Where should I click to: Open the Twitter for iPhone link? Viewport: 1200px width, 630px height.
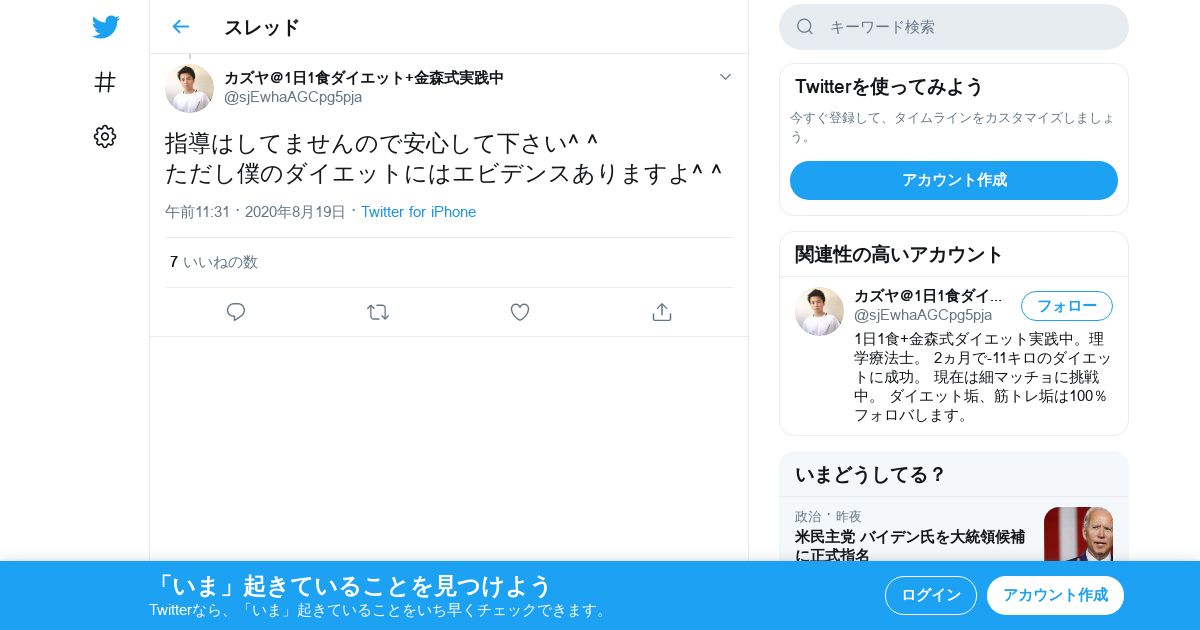[418, 212]
